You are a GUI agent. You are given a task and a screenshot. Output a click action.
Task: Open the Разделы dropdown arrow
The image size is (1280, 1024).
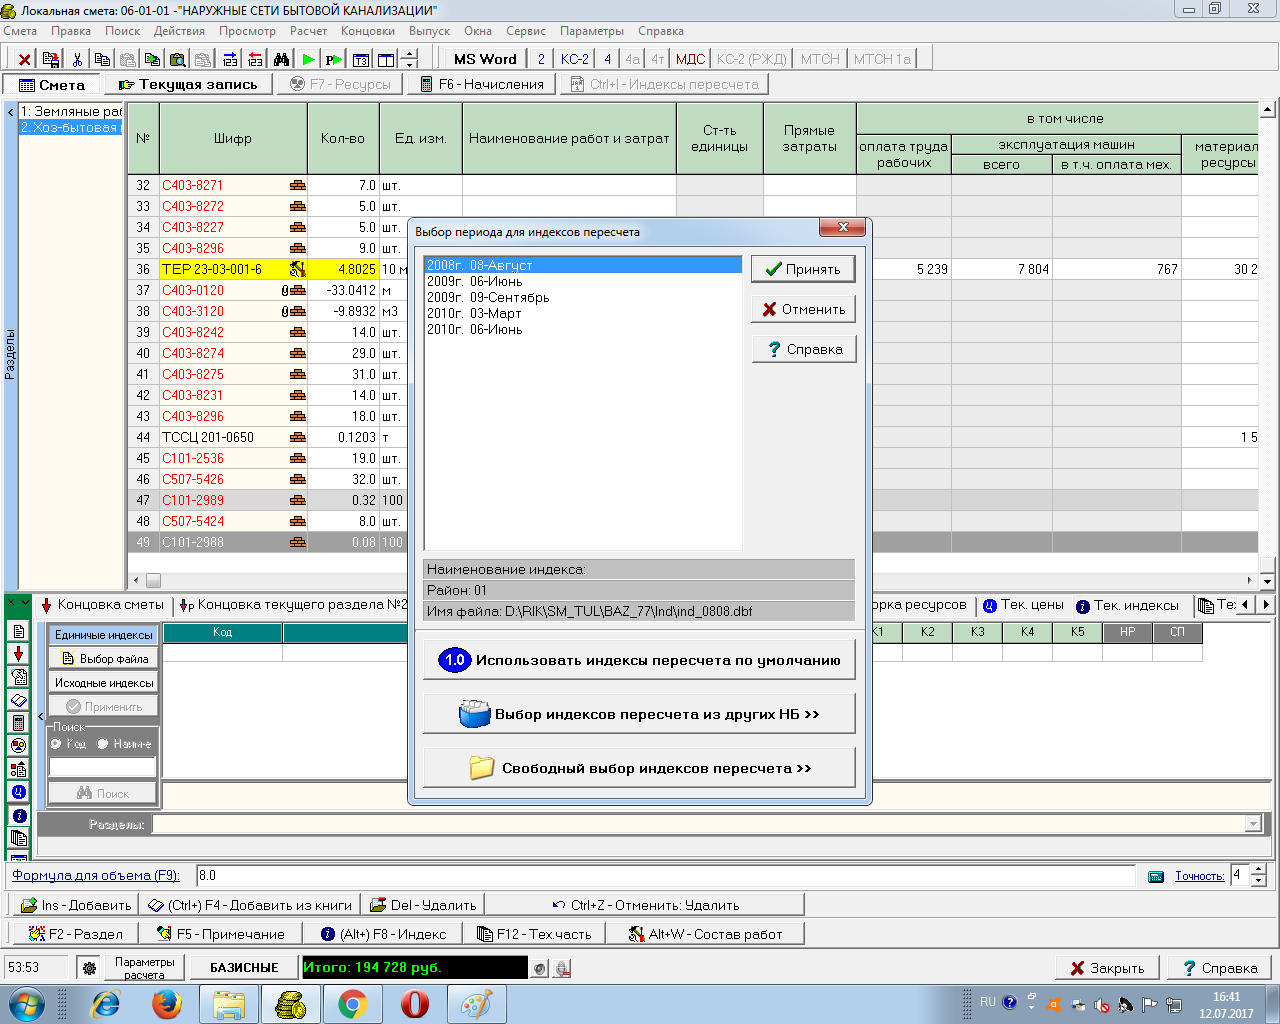pyautogui.click(x=1253, y=824)
